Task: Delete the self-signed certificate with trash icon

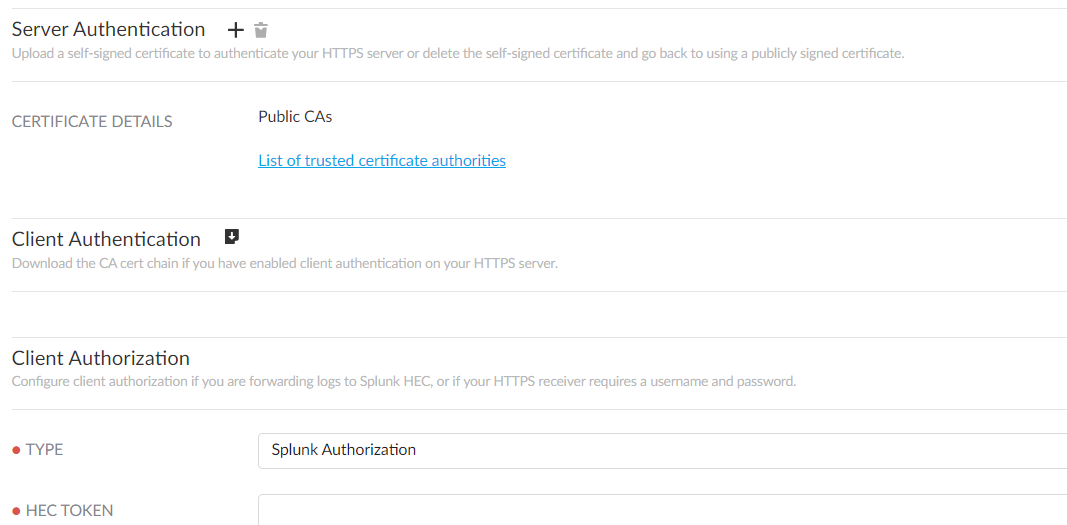Action: tap(261, 30)
